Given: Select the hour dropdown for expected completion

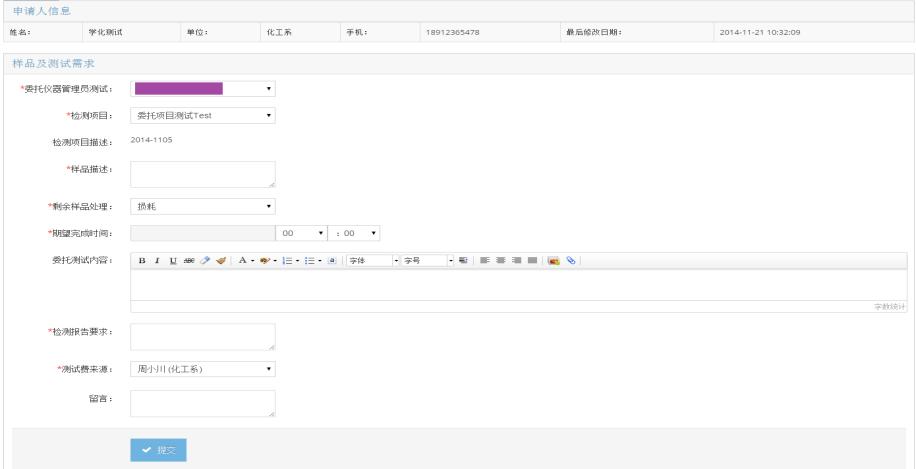Looking at the screenshot, I should 303,234.
